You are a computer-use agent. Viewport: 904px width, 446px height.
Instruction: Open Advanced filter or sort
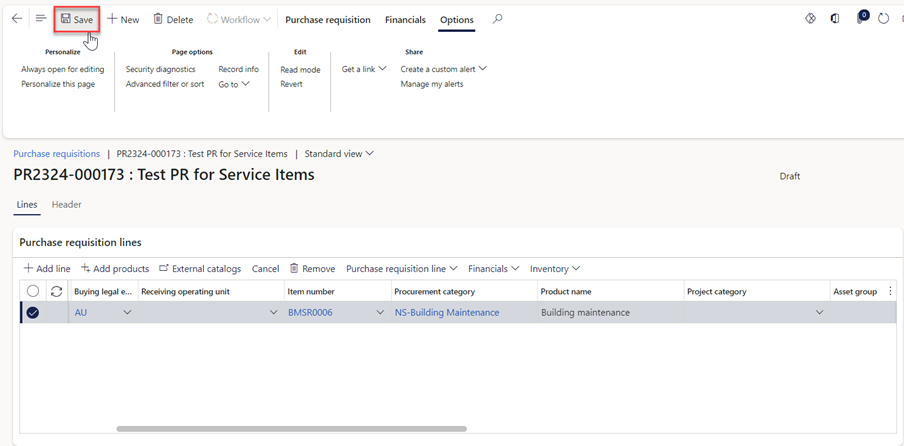[x=165, y=84]
